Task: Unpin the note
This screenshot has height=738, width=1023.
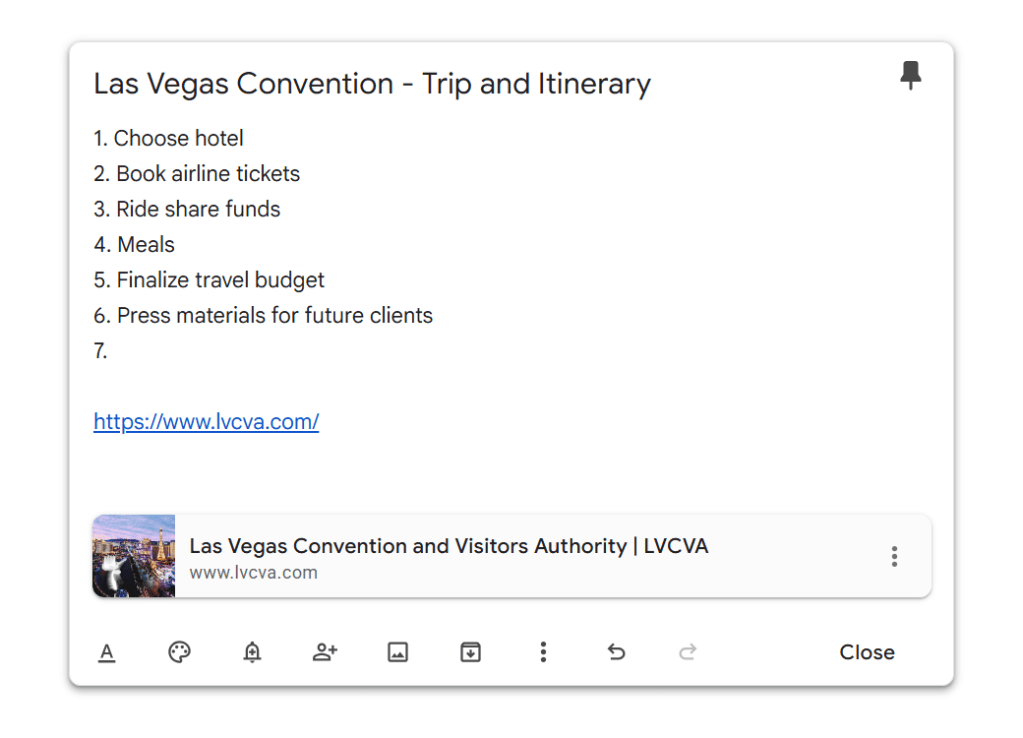Action: [911, 75]
